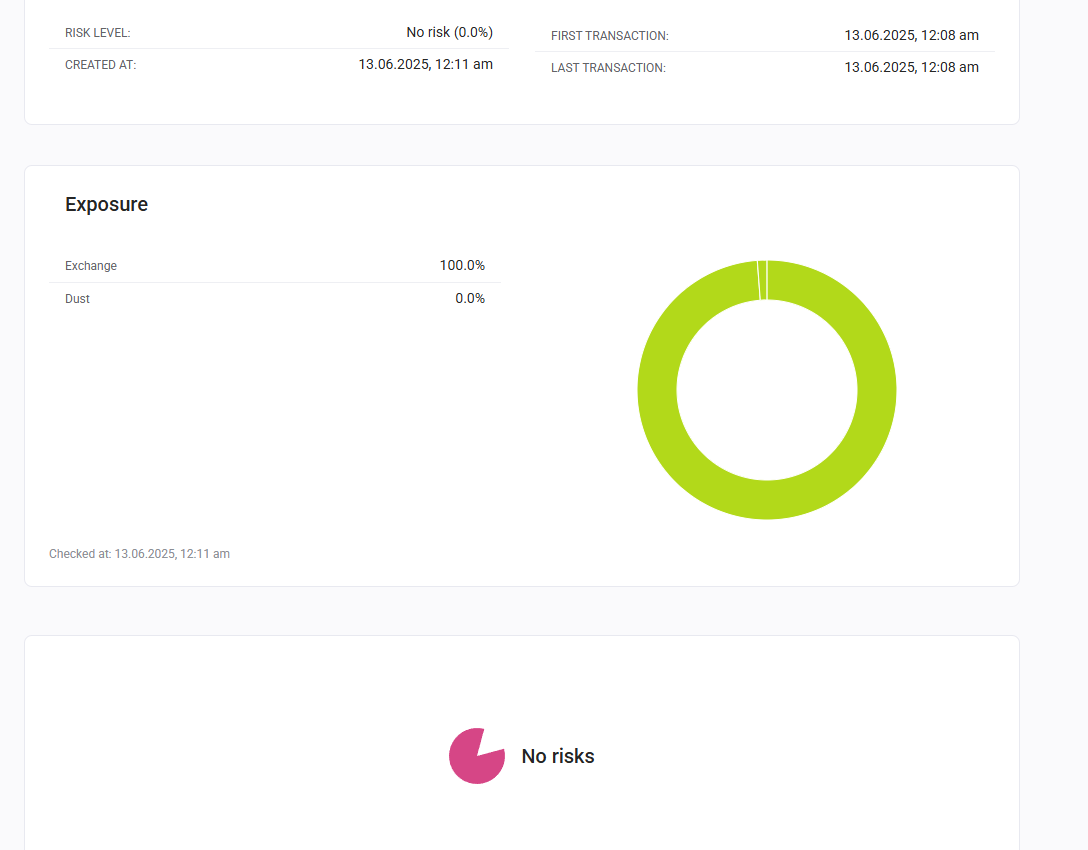This screenshot has width=1088, height=850.
Task: Click the RISK LEVEL label
Action: click(x=97, y=33)
